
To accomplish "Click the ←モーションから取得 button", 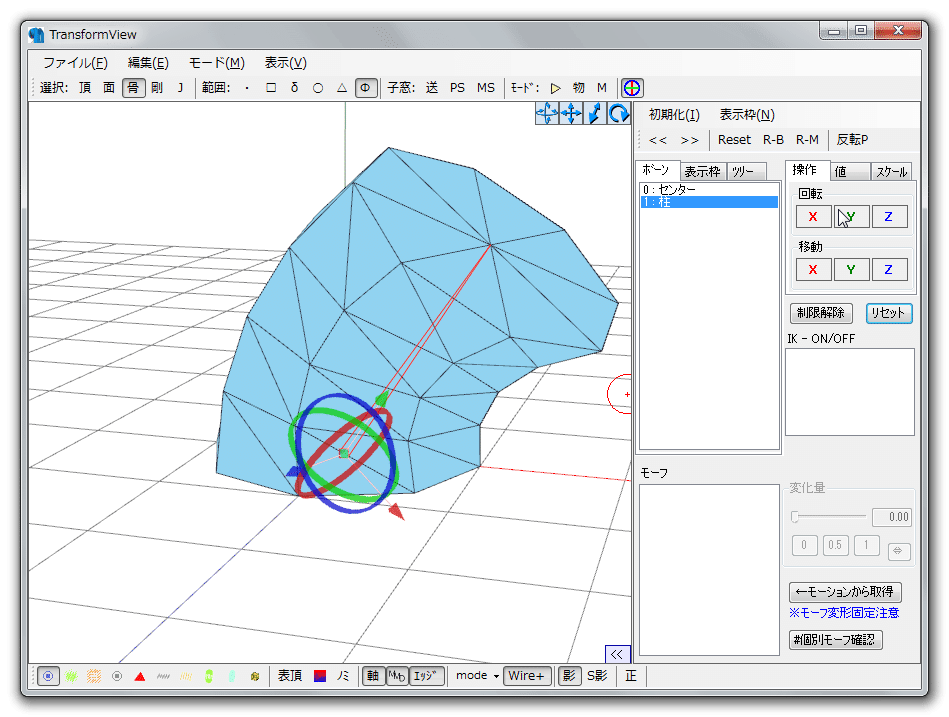I will point(845,591).
